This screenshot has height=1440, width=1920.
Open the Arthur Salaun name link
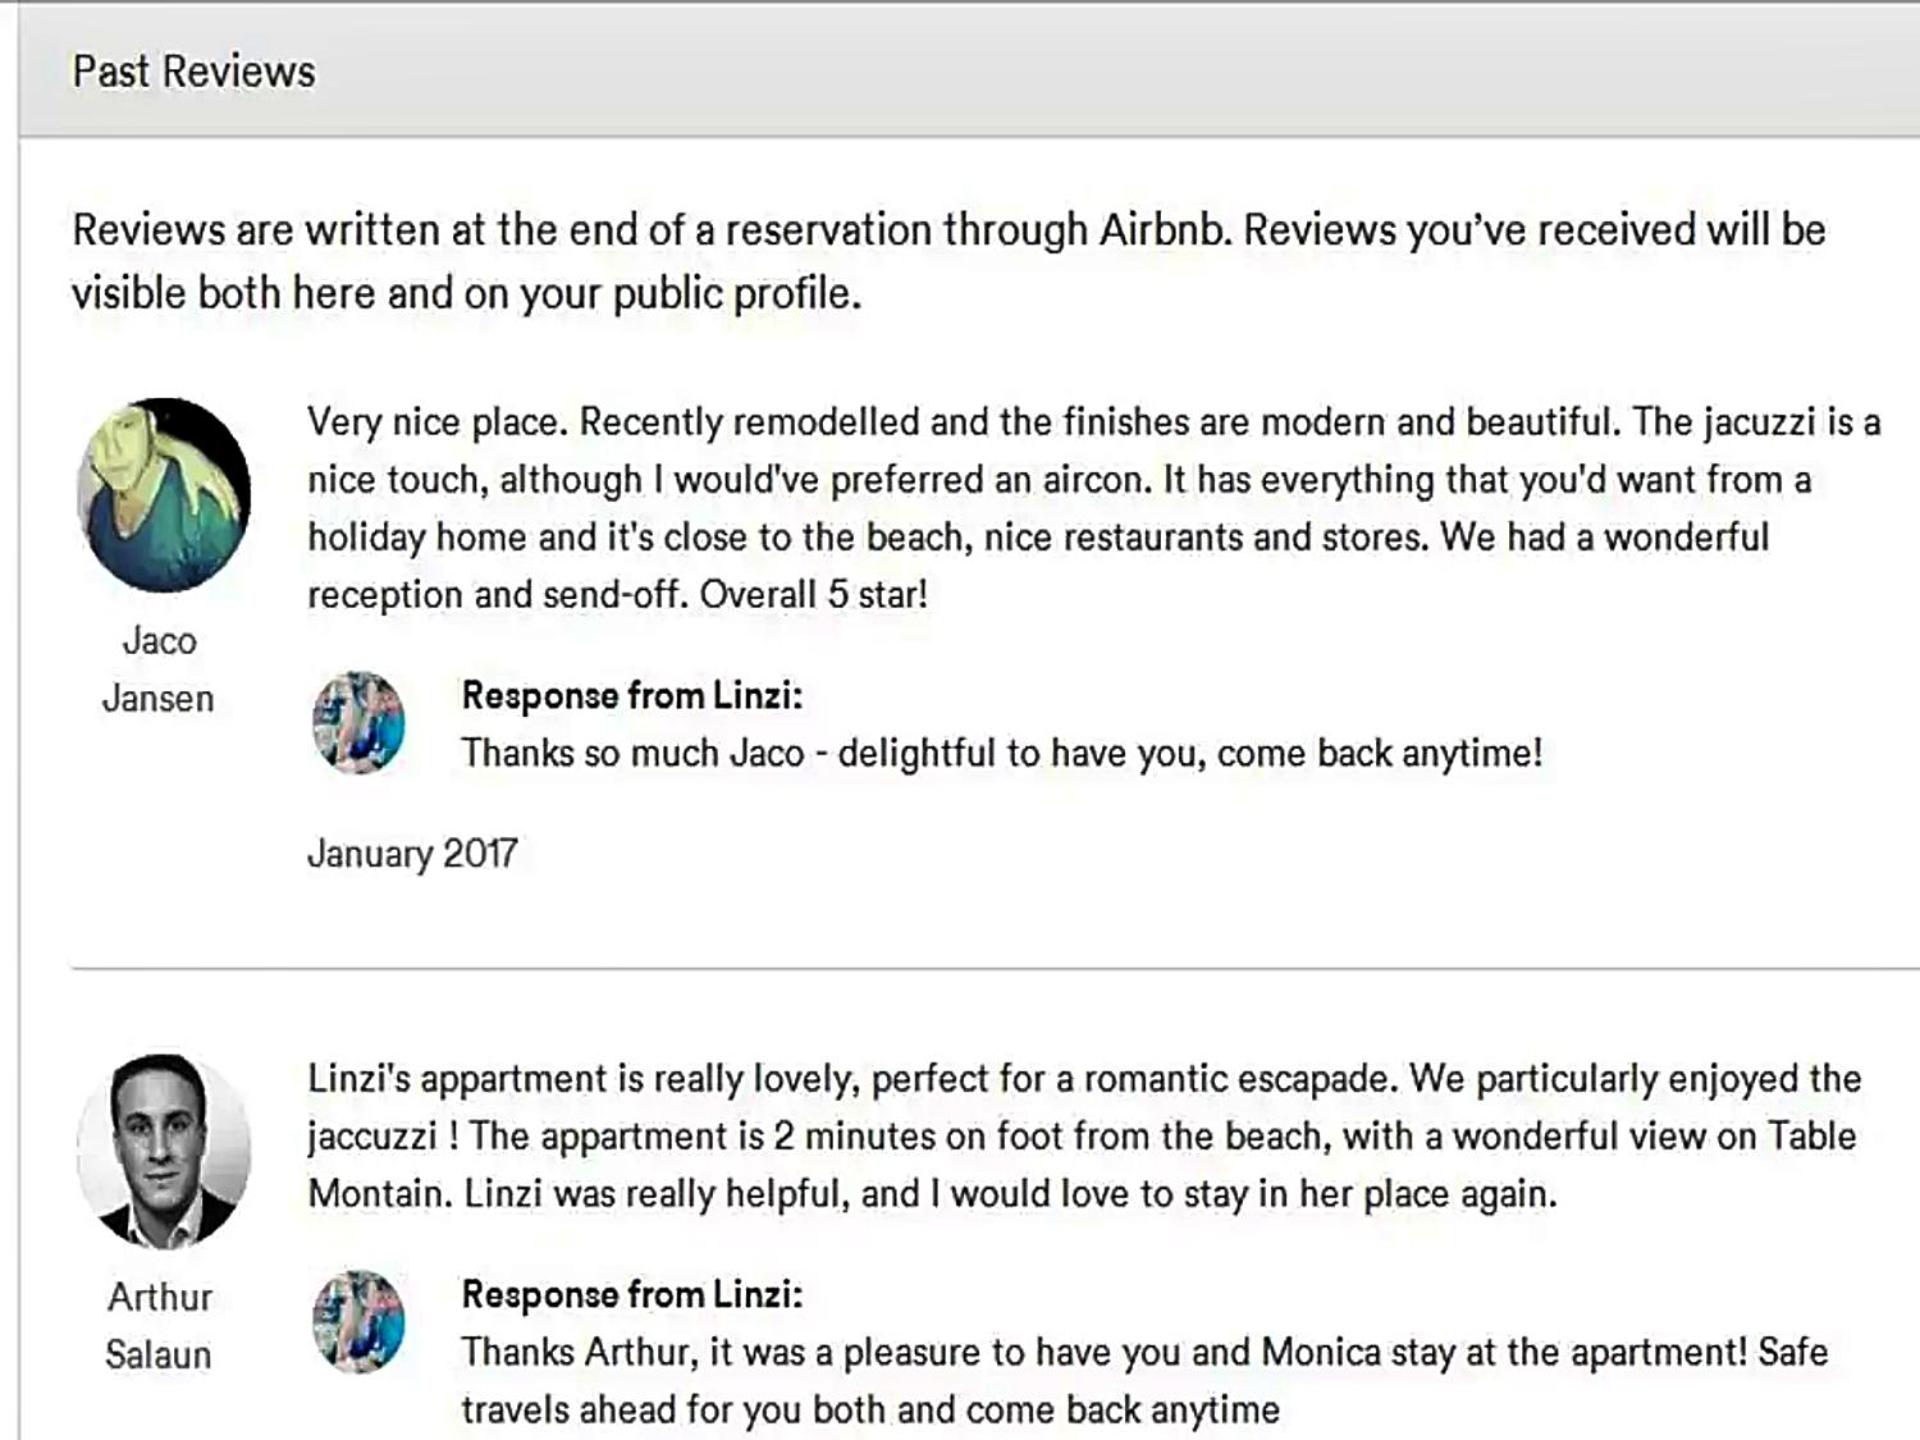click(159, 1326)
